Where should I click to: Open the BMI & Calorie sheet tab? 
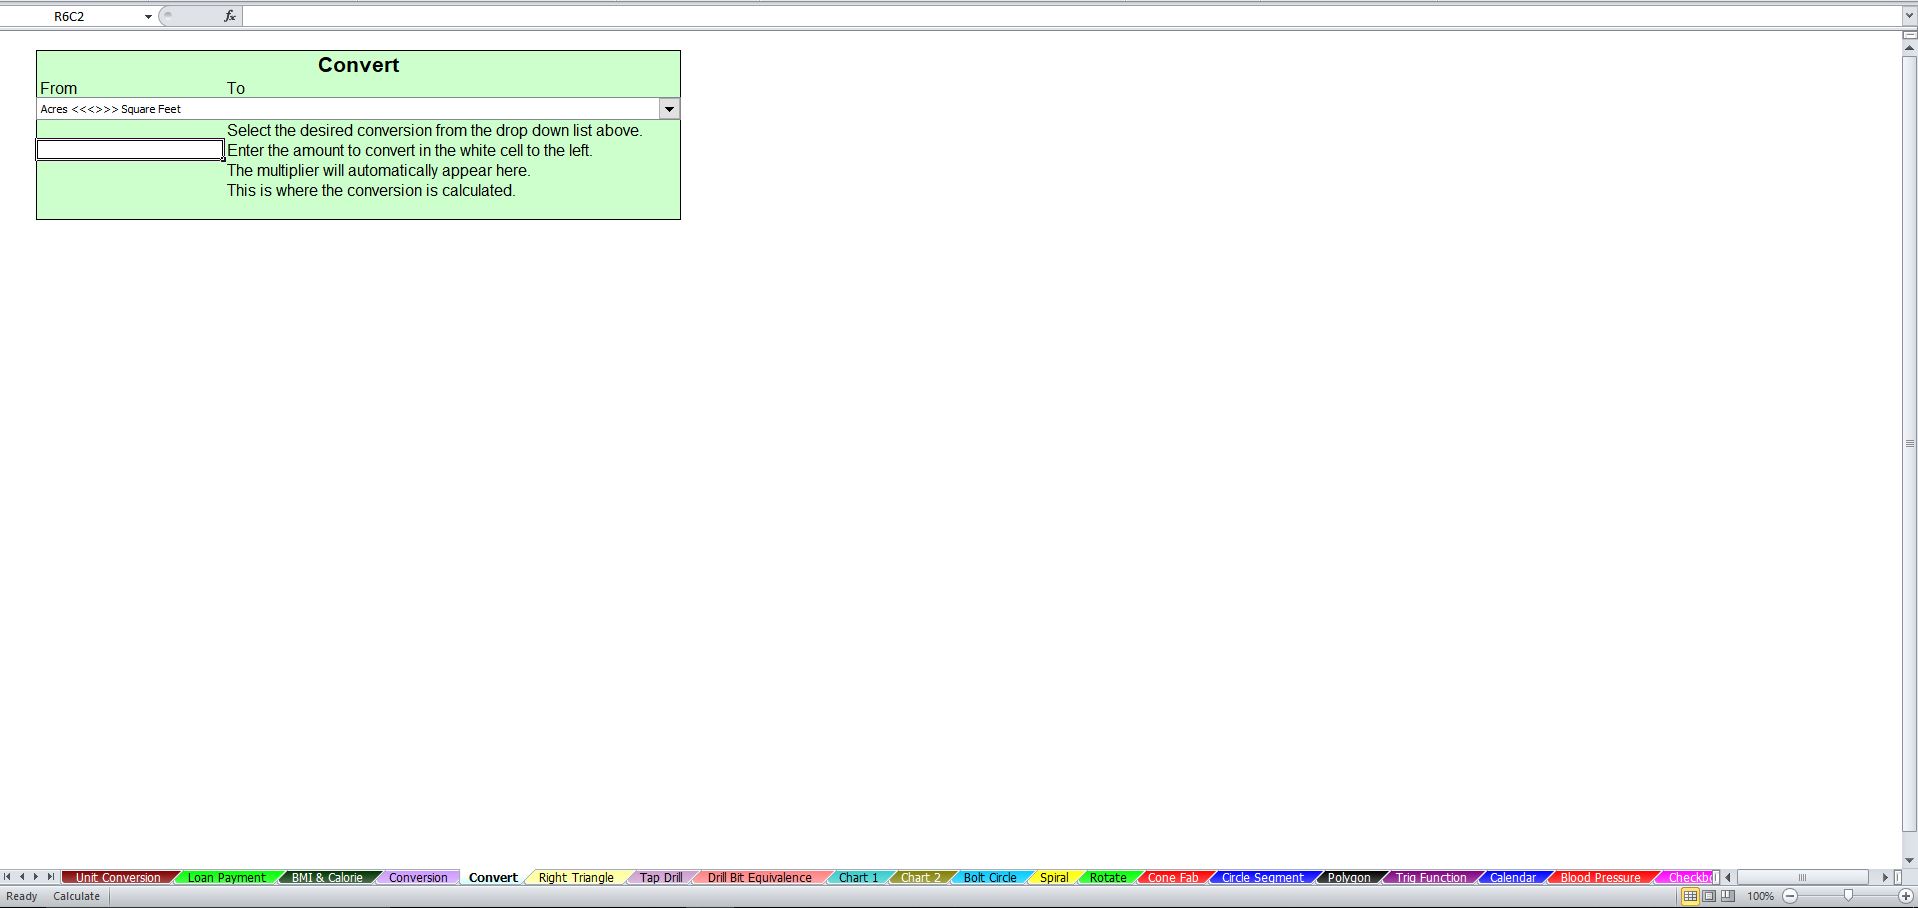(327, 878)
